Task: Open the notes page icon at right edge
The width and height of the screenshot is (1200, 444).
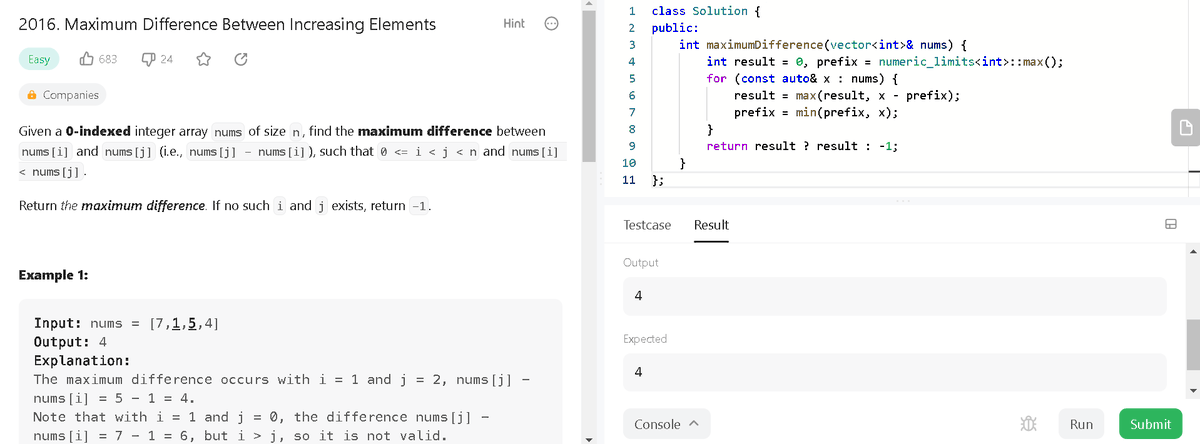Action: (1184, 126)
